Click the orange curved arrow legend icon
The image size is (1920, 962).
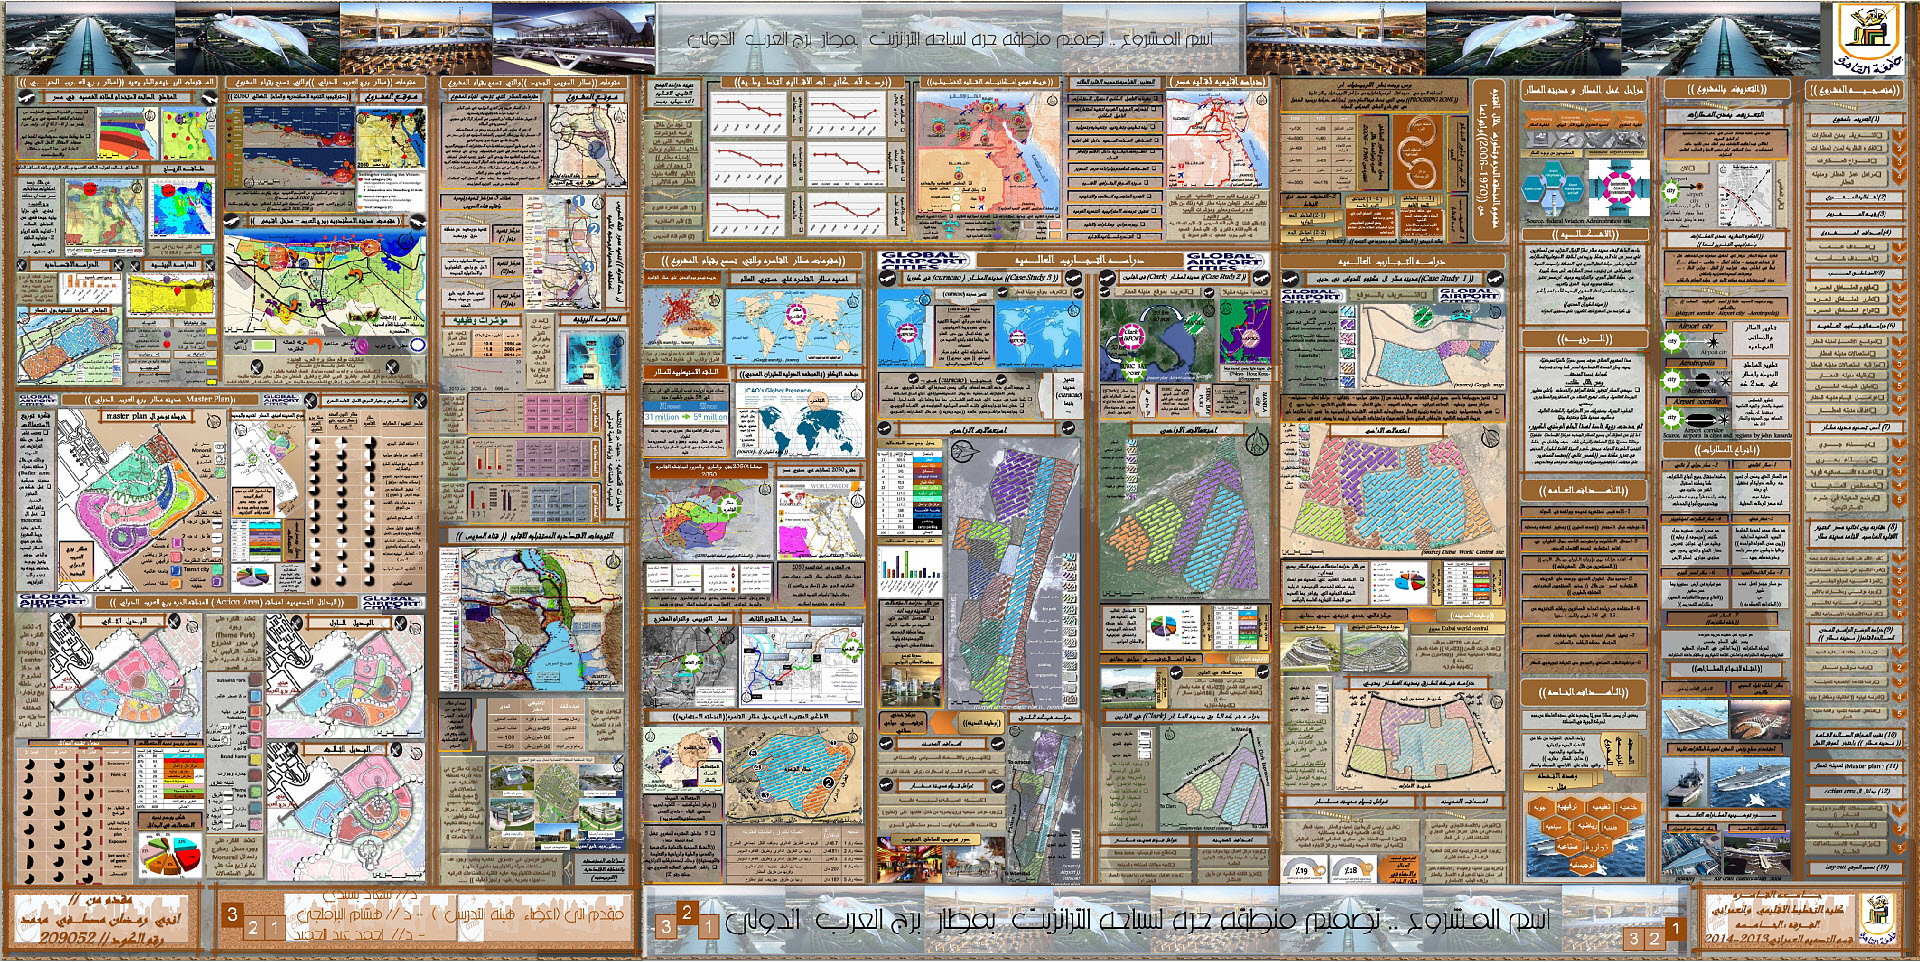[316, 343]
